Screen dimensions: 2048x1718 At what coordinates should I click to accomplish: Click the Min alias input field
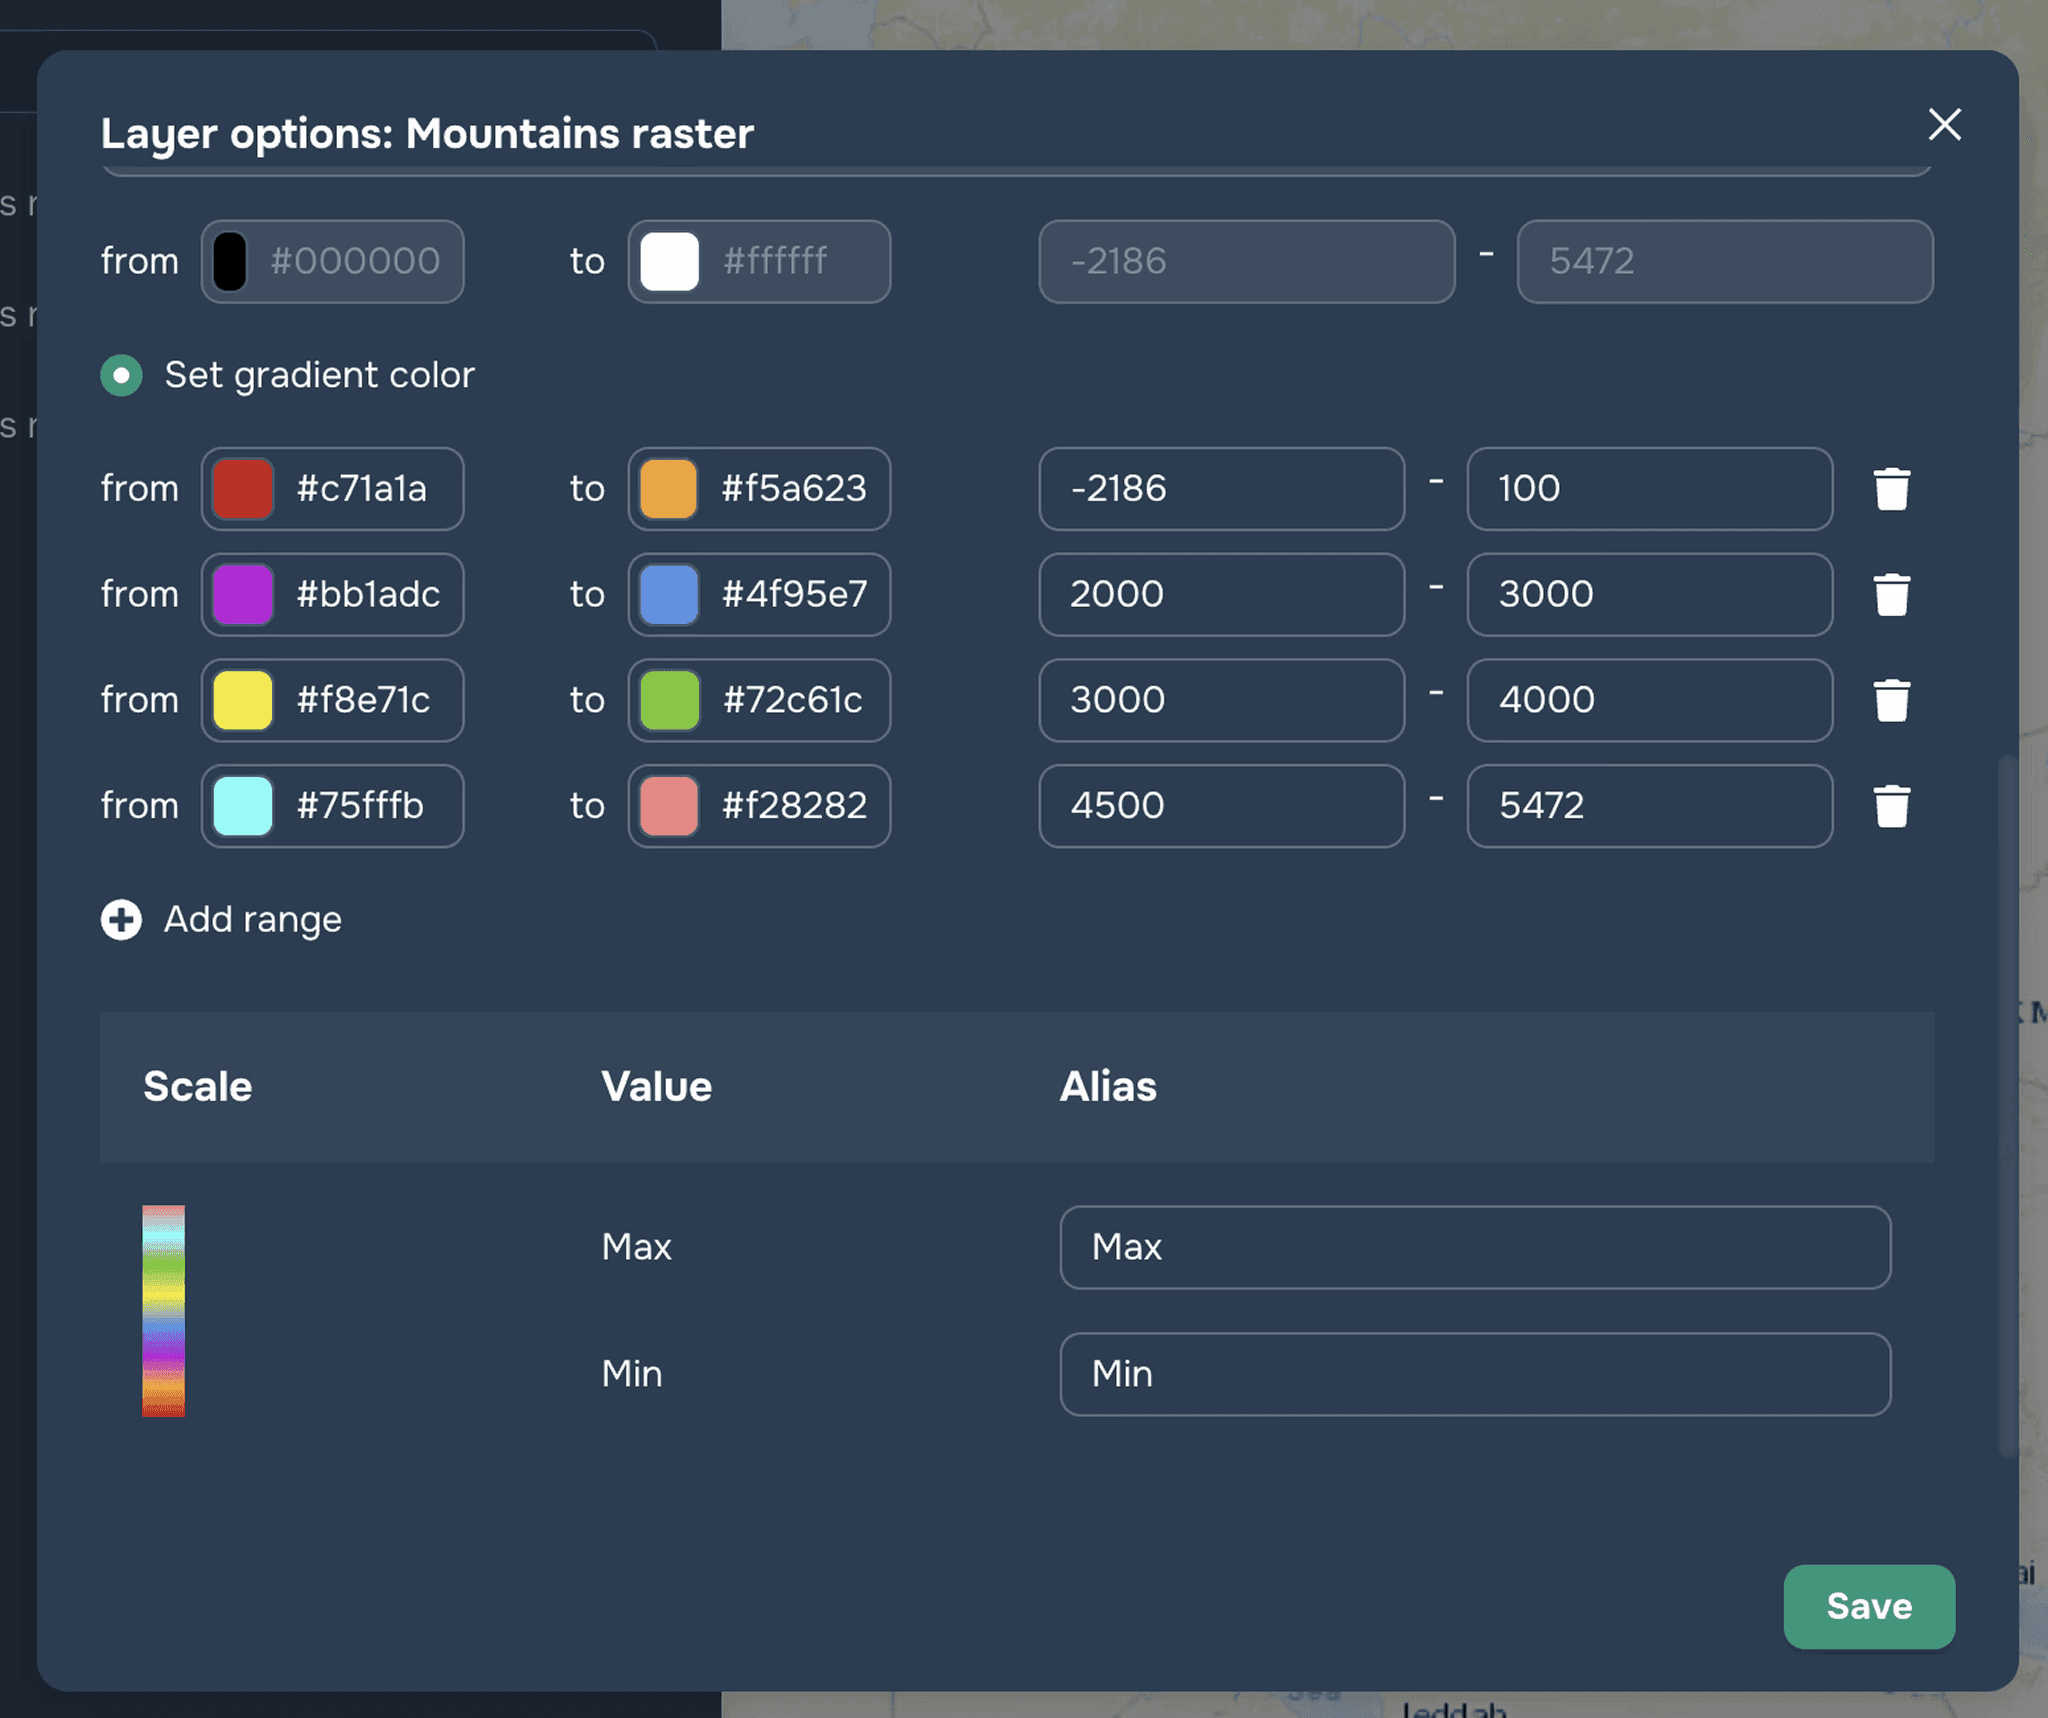(x=1474, y=1374)
